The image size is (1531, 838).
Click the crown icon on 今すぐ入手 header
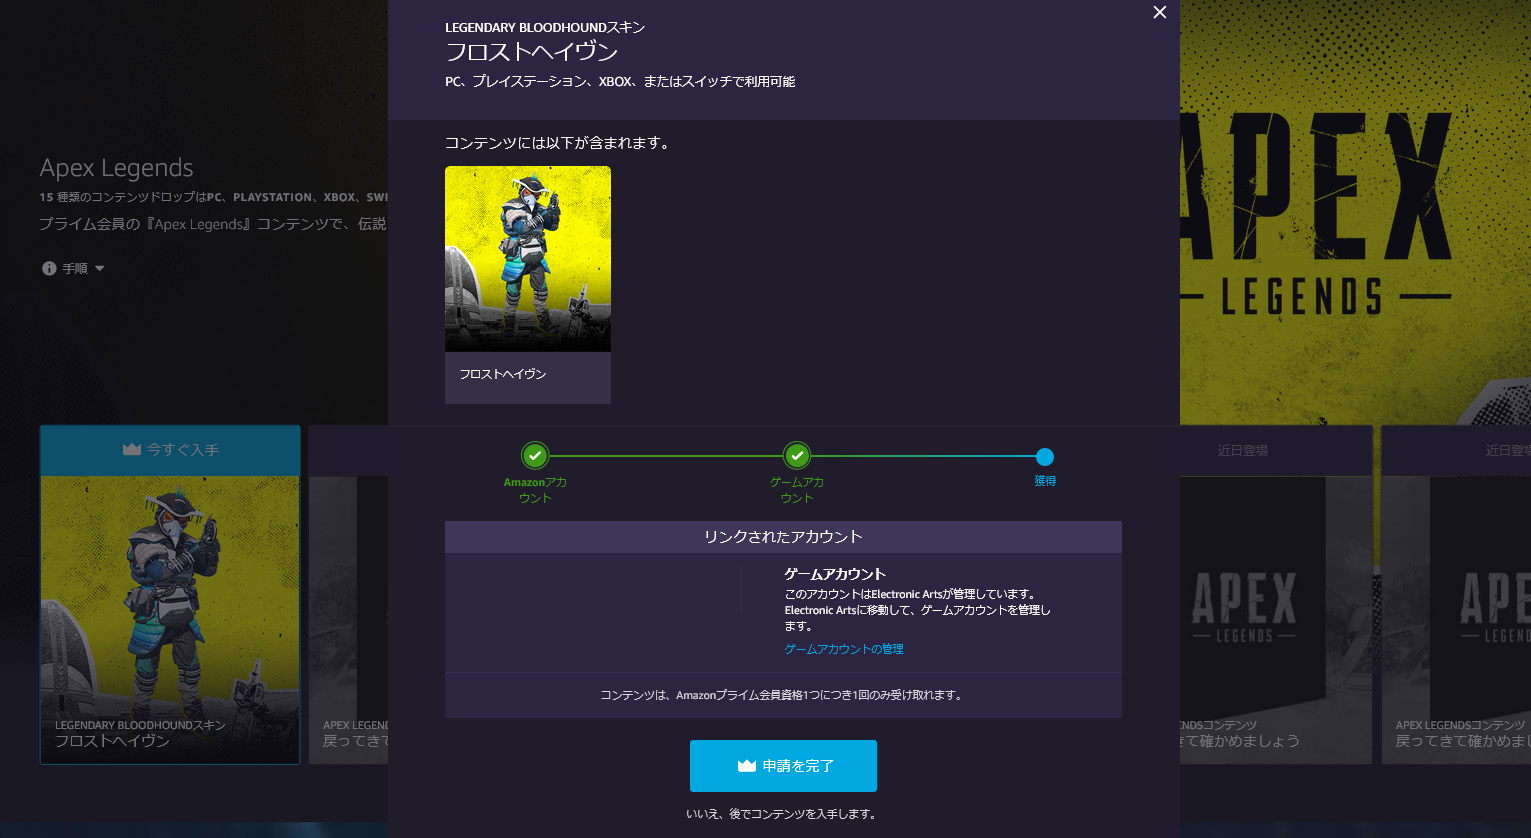coord(131,450)
